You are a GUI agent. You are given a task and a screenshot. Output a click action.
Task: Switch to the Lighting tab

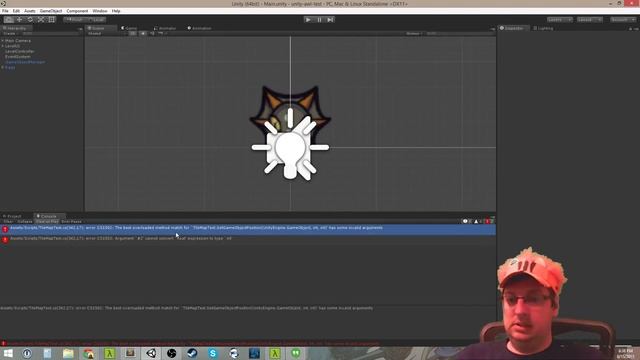[543, 28]
